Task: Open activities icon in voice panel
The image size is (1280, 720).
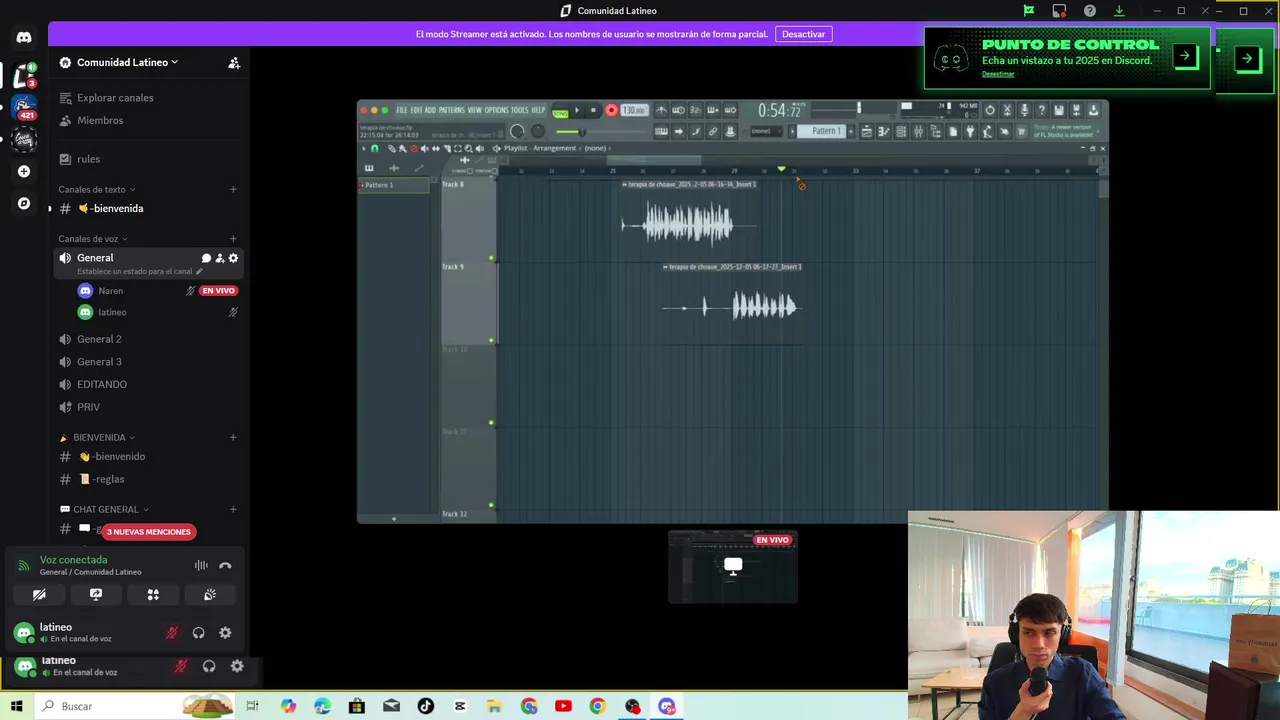Action: tap(153, 594)
